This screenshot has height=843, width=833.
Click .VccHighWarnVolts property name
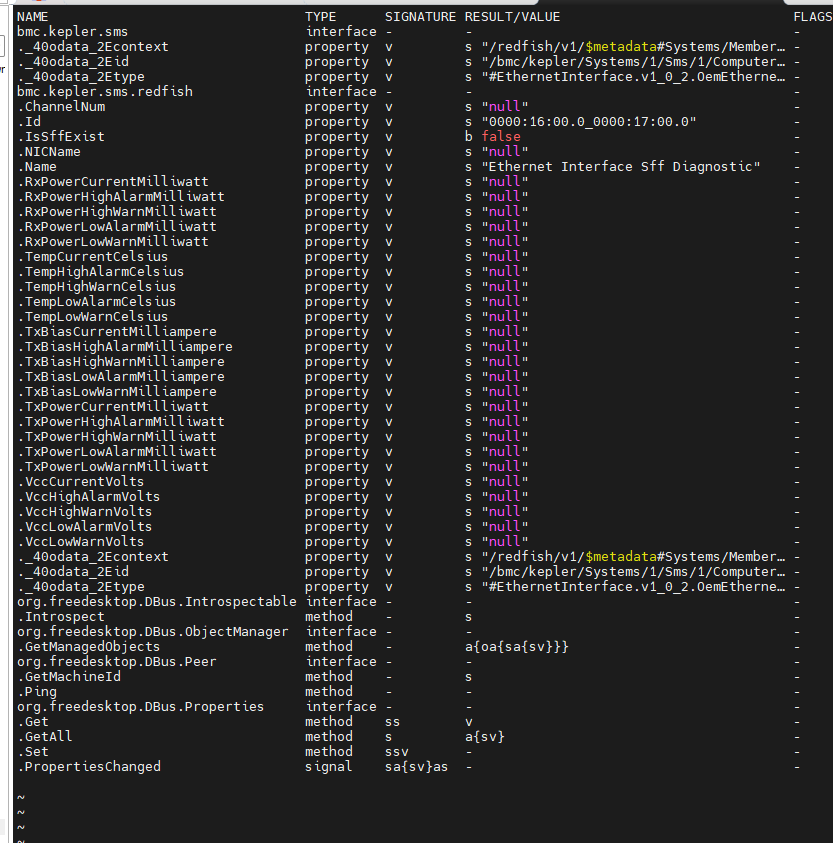coord(84,512)
